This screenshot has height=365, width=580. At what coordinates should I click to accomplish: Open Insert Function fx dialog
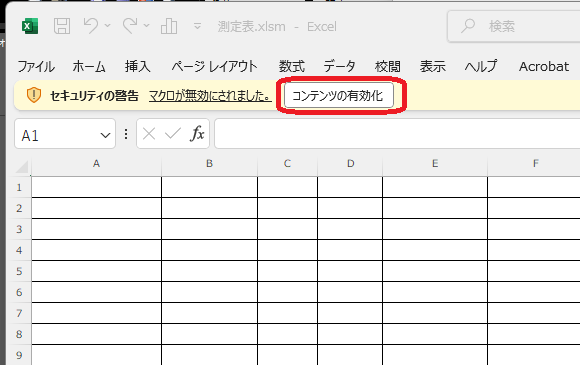click(197, 134)
